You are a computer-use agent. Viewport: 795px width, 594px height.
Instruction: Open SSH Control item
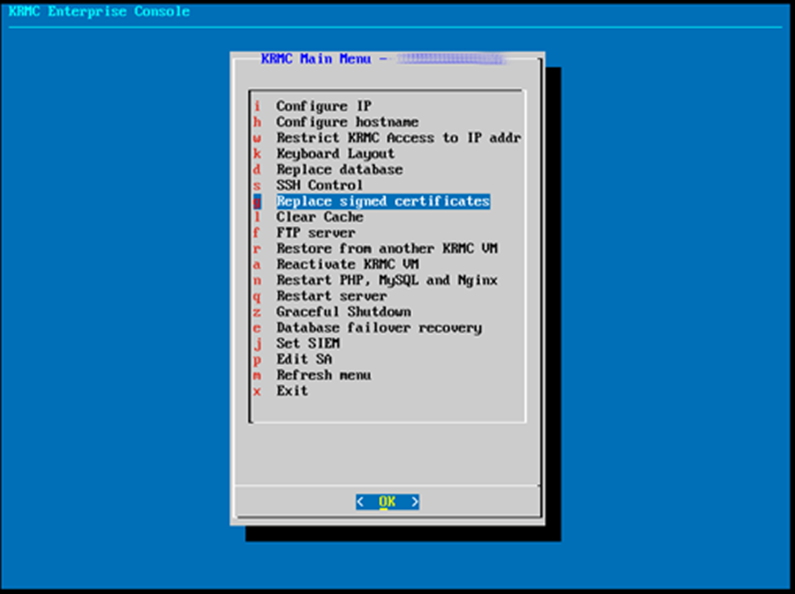[x=319, y=185]
